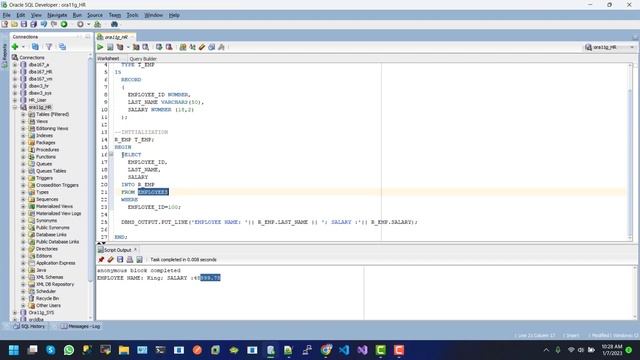Expand the Procedures node

click(23, 150)
